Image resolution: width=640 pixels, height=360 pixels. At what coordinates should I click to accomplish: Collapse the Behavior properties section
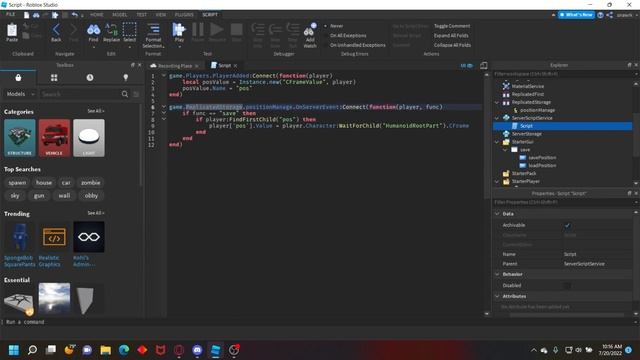coord(497,274)
